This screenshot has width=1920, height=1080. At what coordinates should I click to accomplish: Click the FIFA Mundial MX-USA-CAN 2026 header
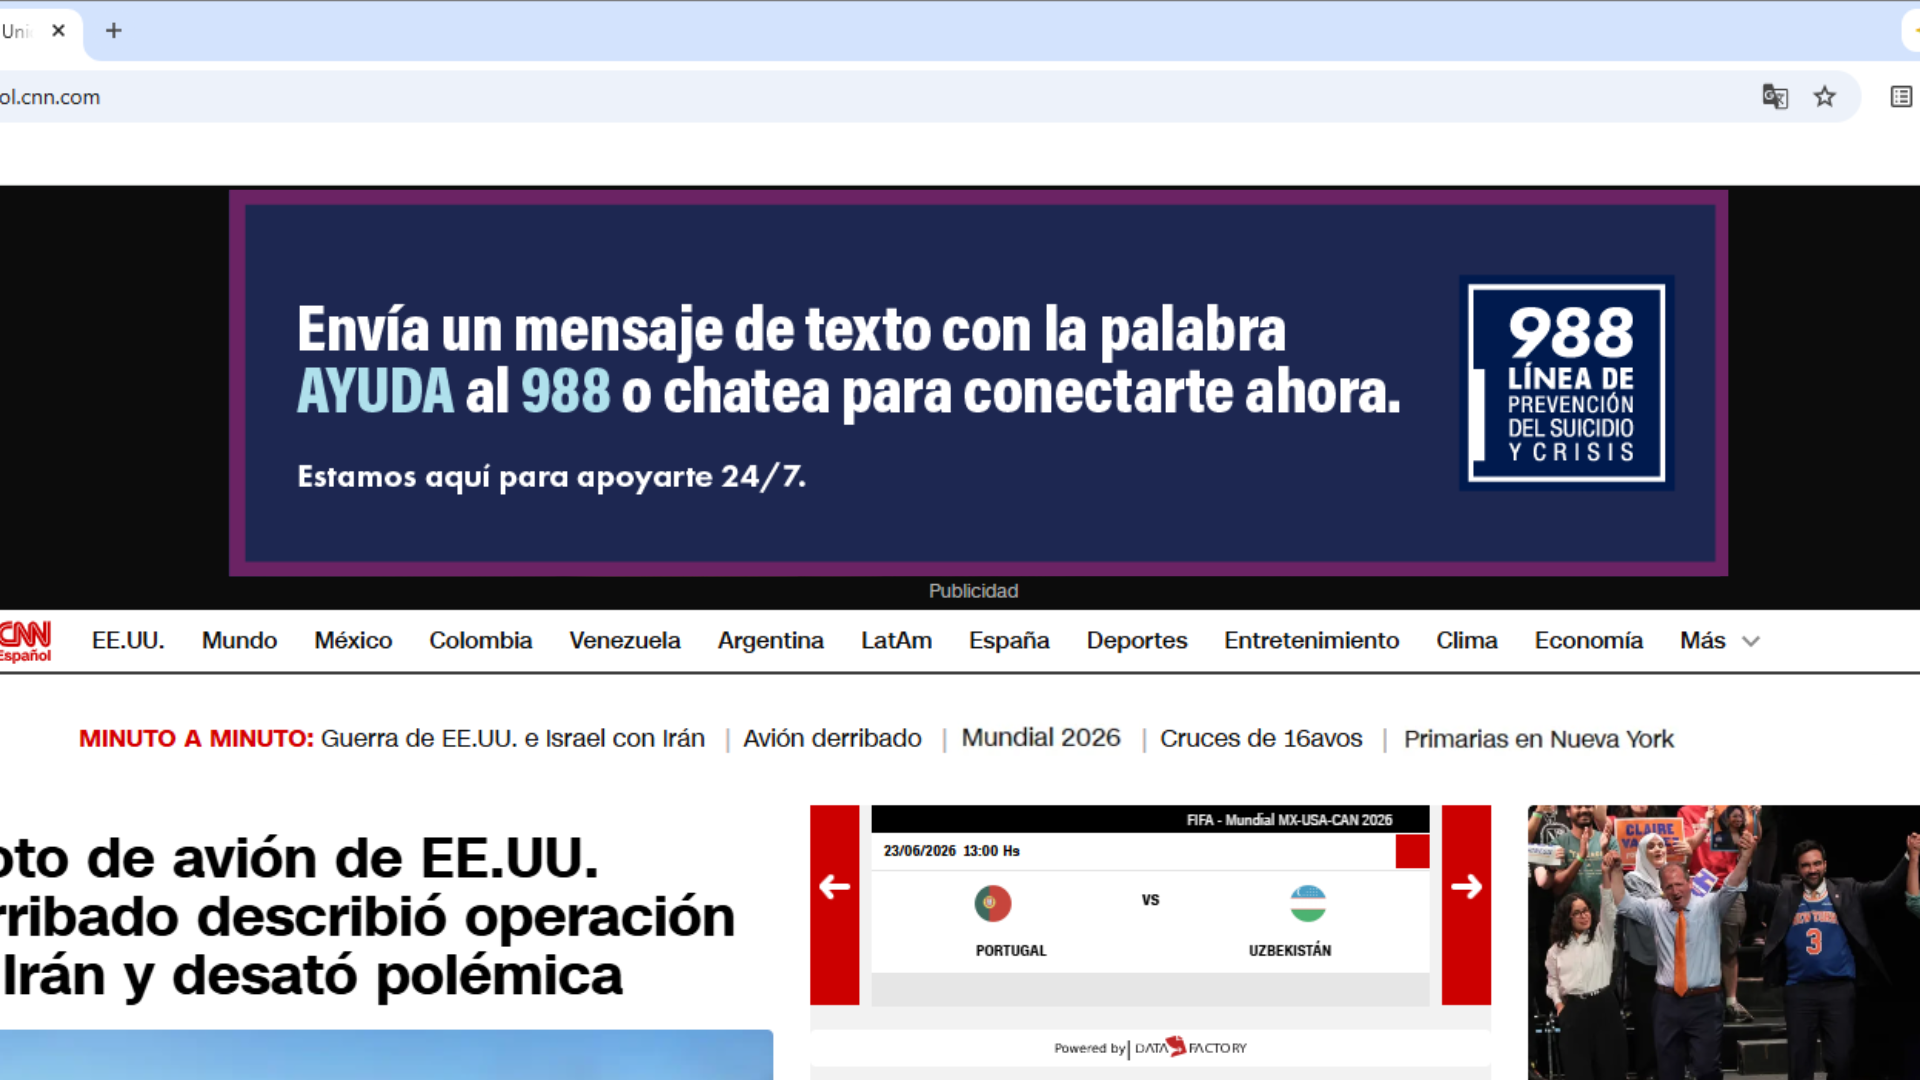(1289, 820)
